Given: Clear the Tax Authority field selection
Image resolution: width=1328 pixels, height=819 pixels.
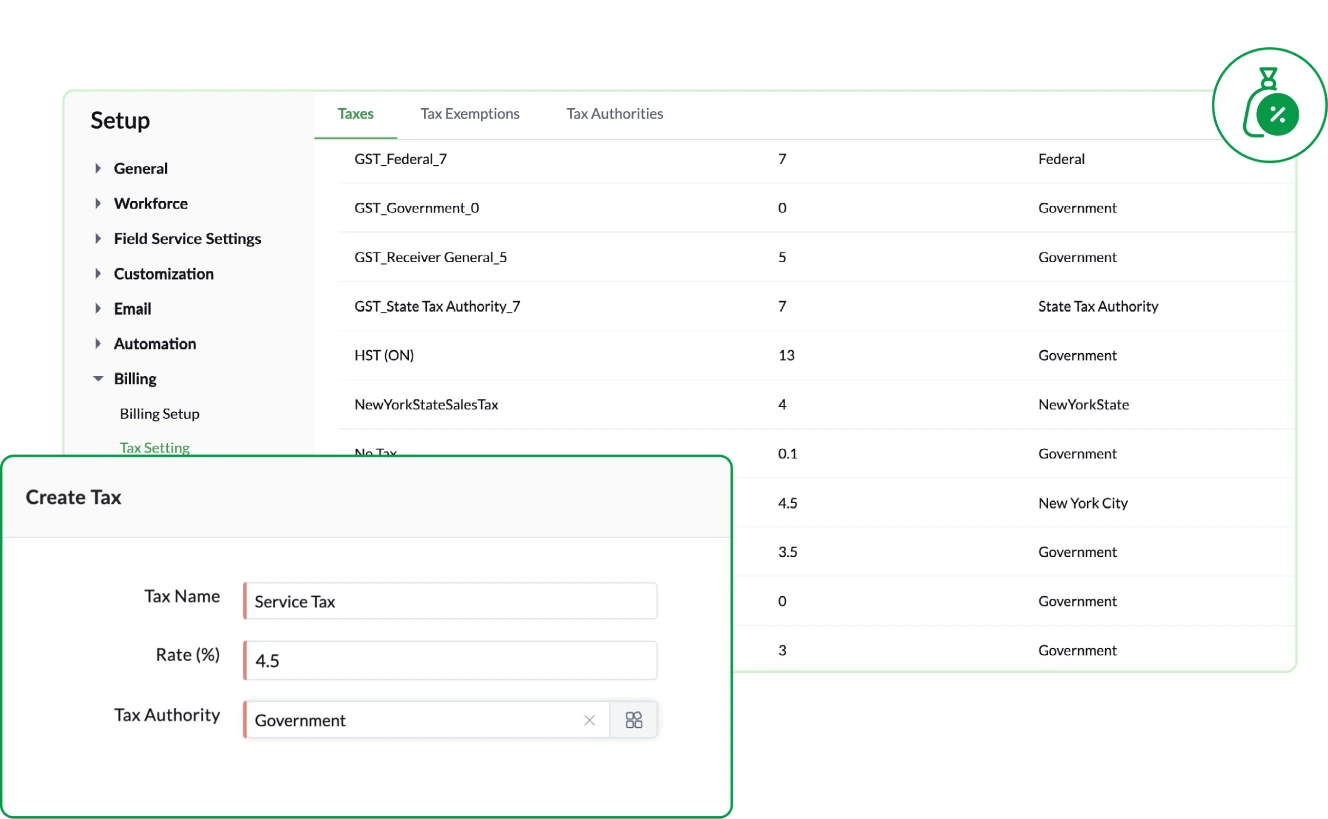Looking at the screenshot, I should 589,720.
